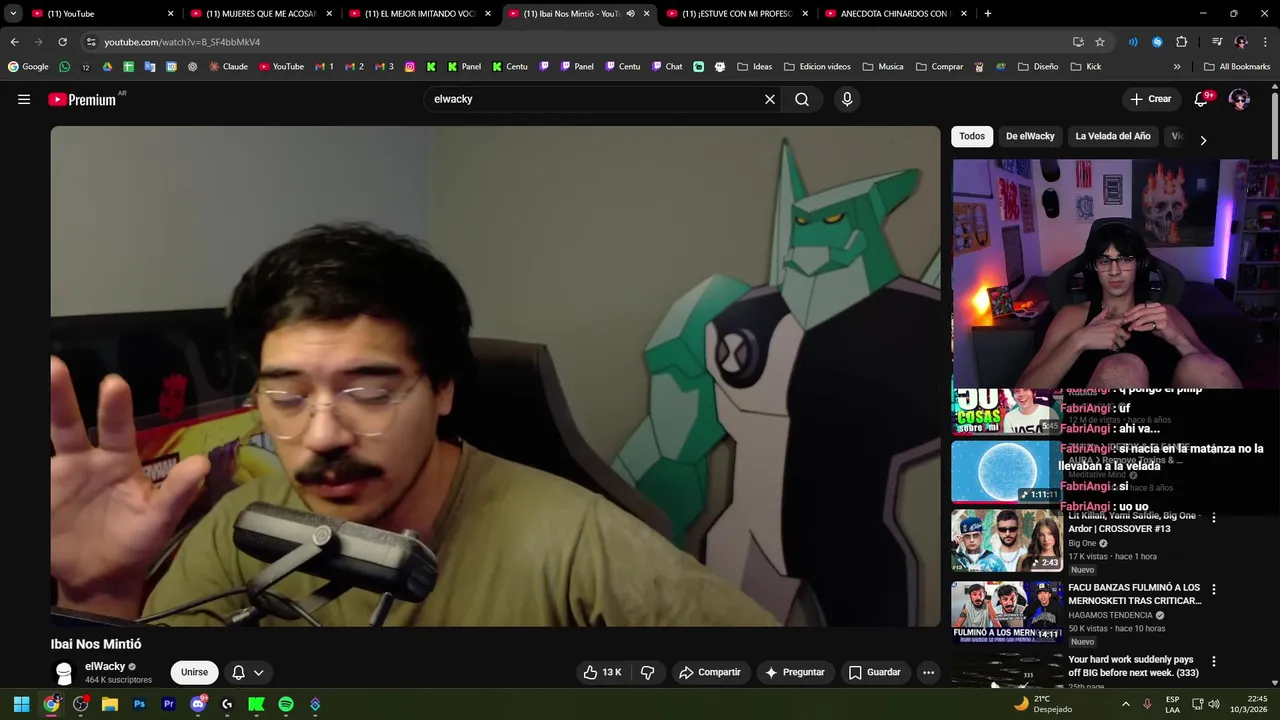1280x720 pixels.
Task: Click the Preguntar button
Action: click(795, 672)
